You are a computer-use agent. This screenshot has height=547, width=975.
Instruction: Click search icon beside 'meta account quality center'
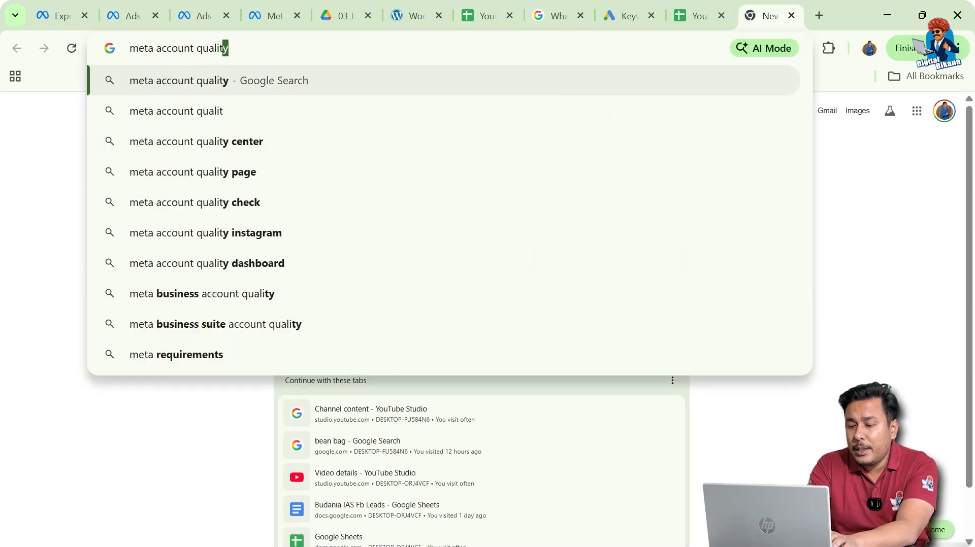[109, 141]
